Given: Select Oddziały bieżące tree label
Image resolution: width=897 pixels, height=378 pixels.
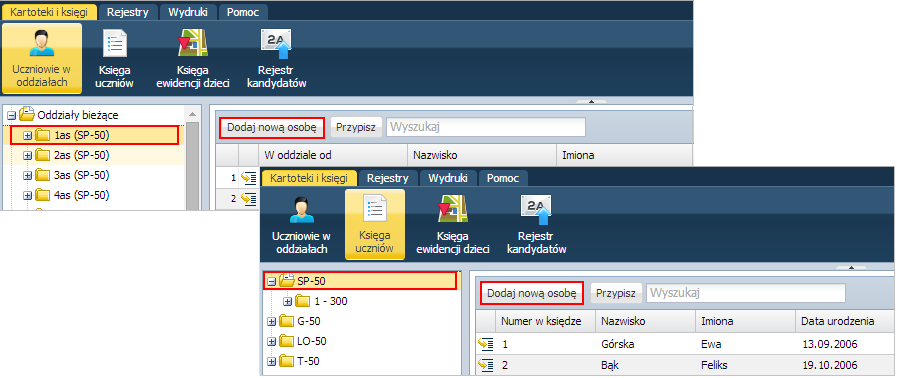Looking at the screenshot, I should (78, 115).
